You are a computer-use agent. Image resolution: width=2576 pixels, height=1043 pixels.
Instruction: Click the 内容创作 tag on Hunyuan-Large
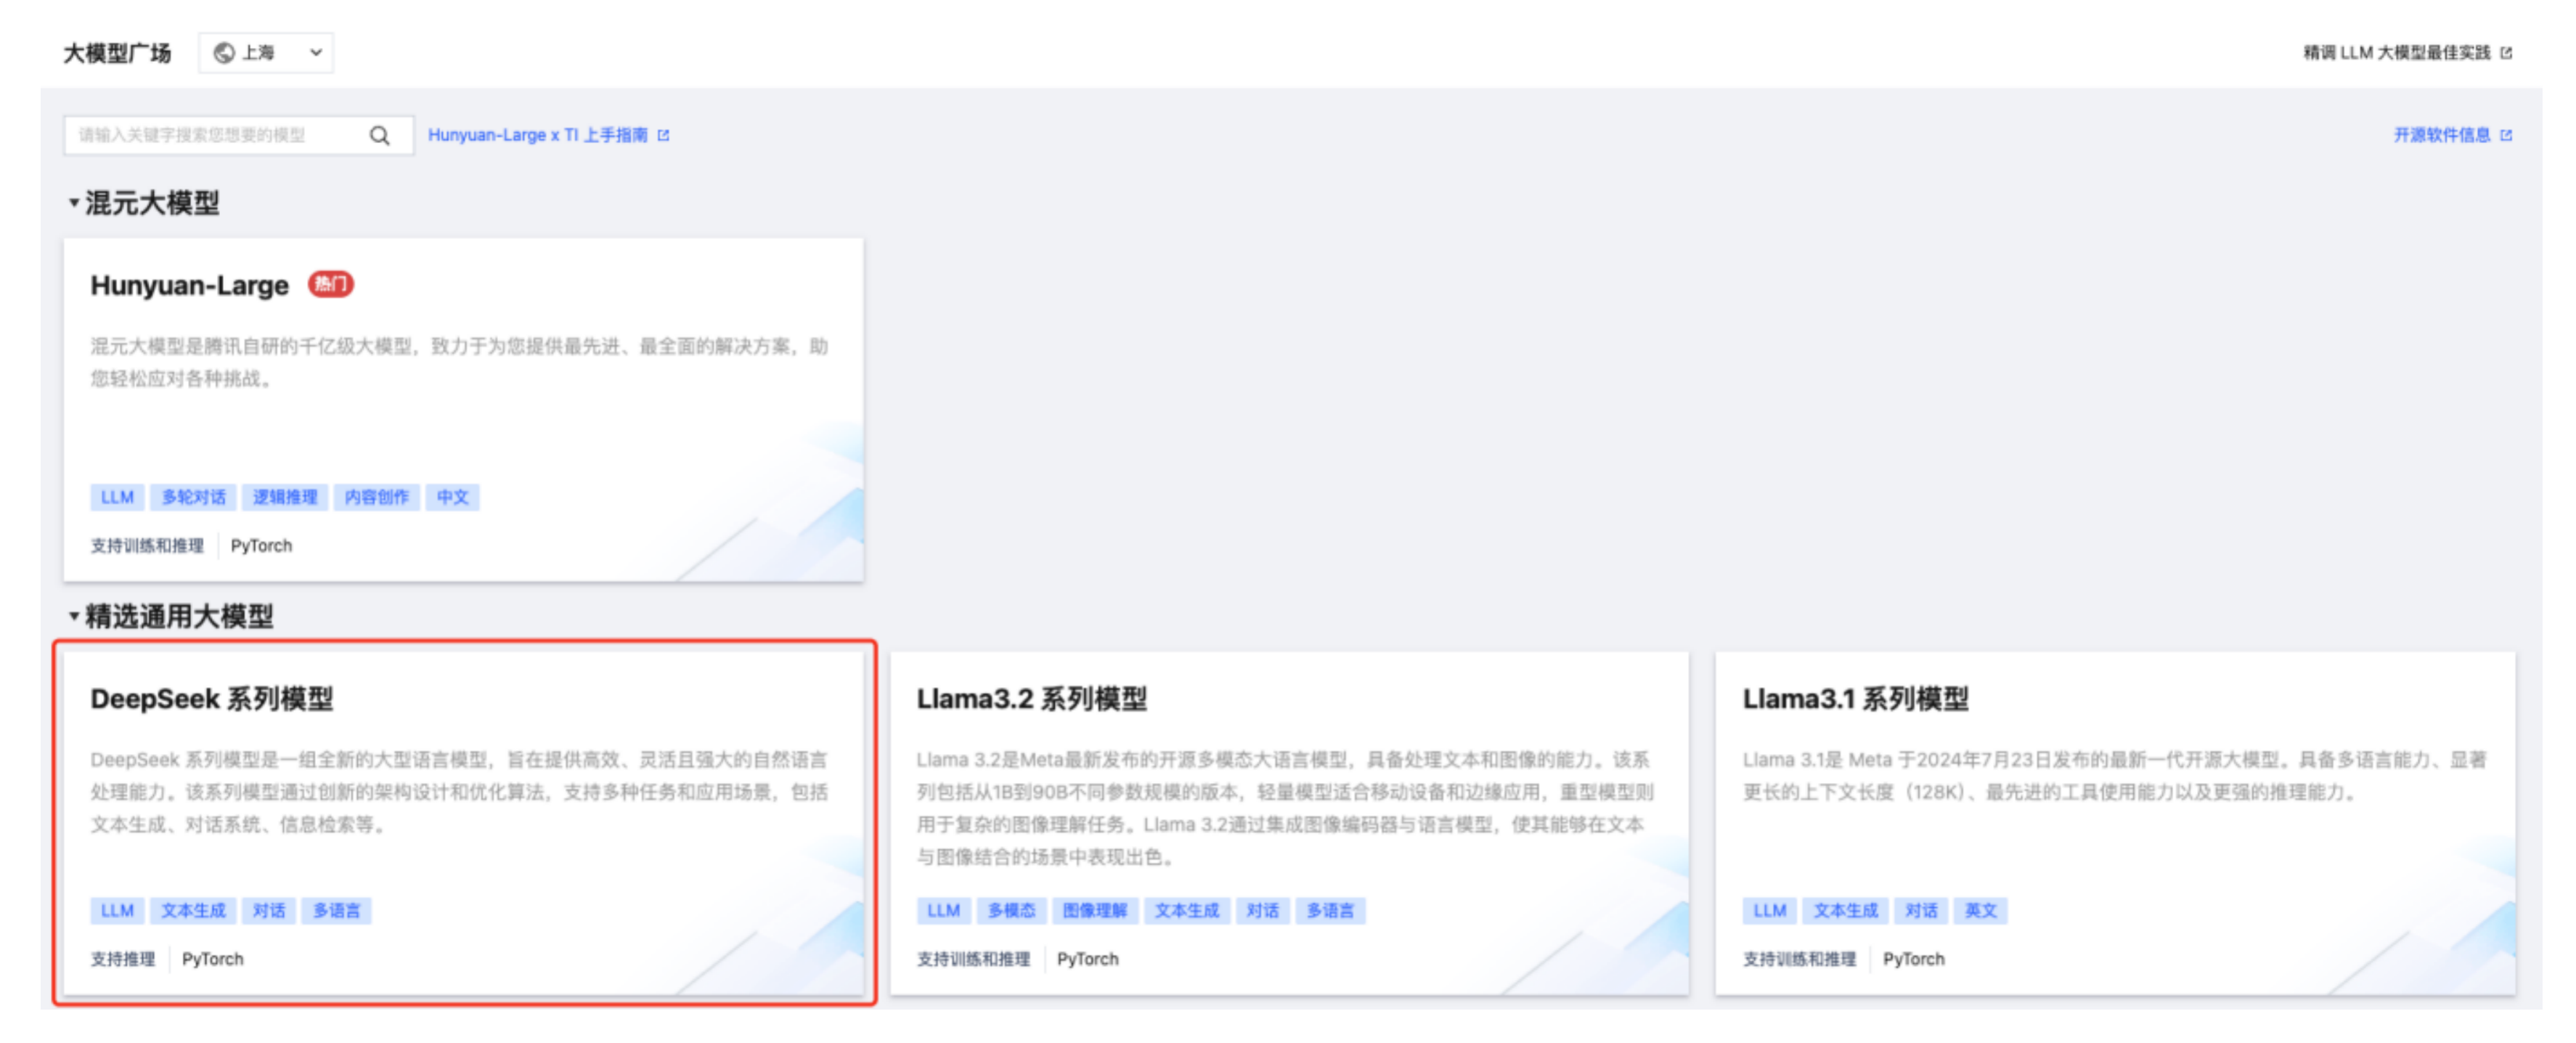(x=377, y=497)
